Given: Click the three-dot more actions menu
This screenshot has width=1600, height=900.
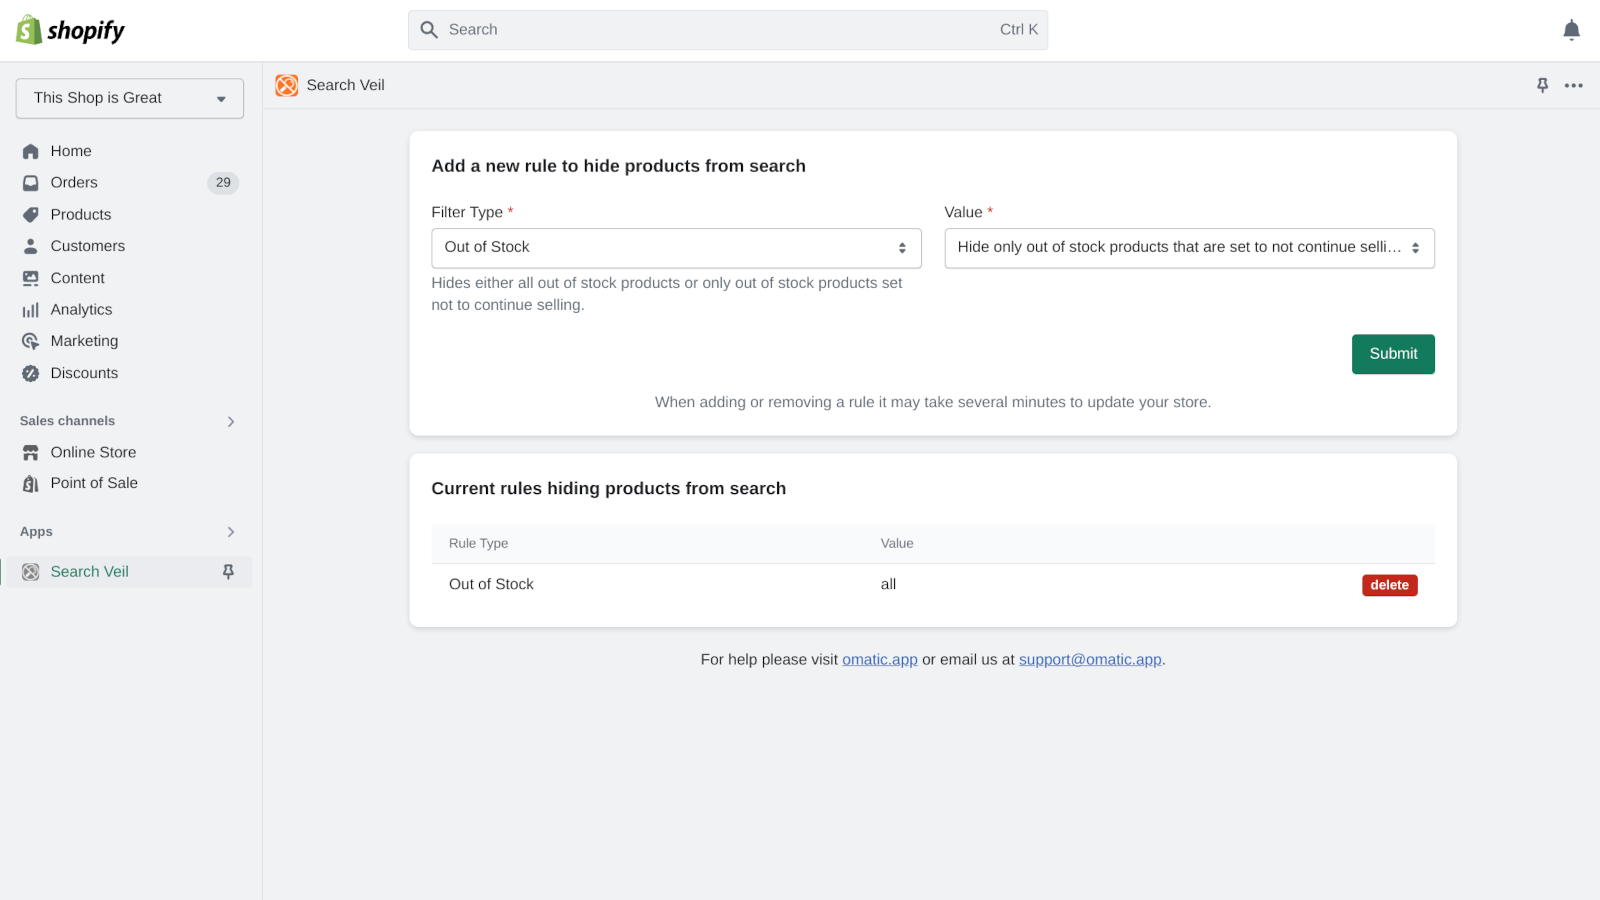Looking at the screenshot, I should coord(1574,85).
